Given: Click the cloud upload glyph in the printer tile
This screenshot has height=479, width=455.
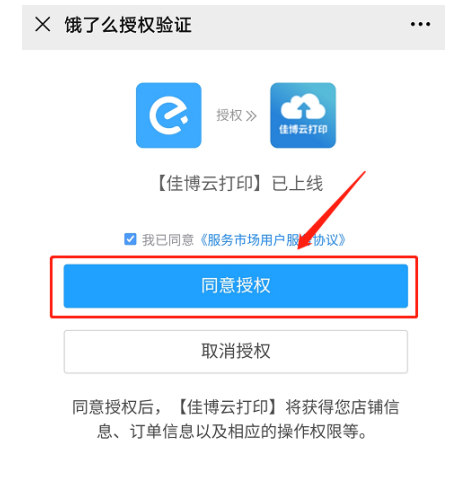Looking at the screenshot, I should 303,107.
